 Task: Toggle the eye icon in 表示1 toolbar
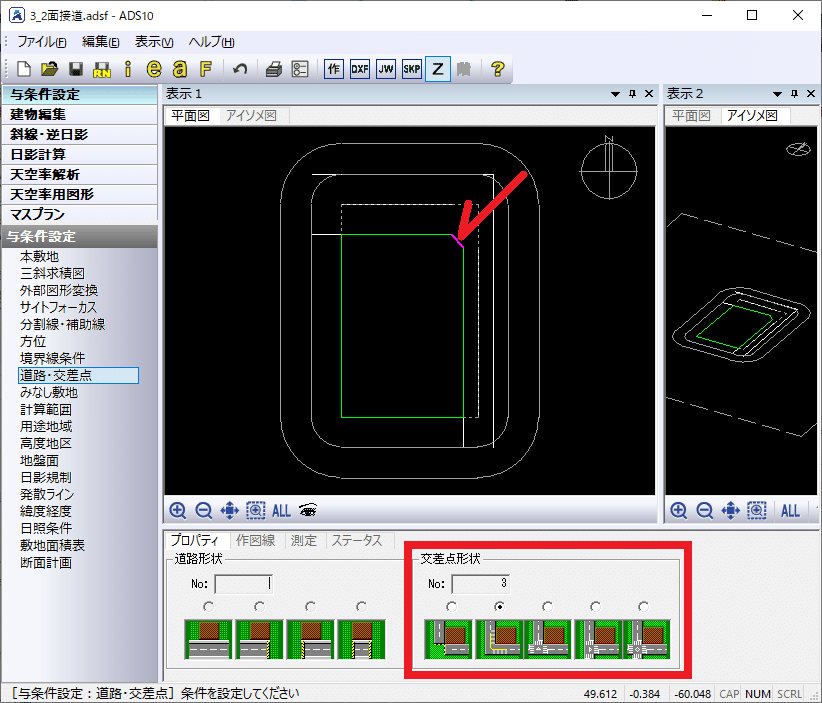(x=308, y=510)
